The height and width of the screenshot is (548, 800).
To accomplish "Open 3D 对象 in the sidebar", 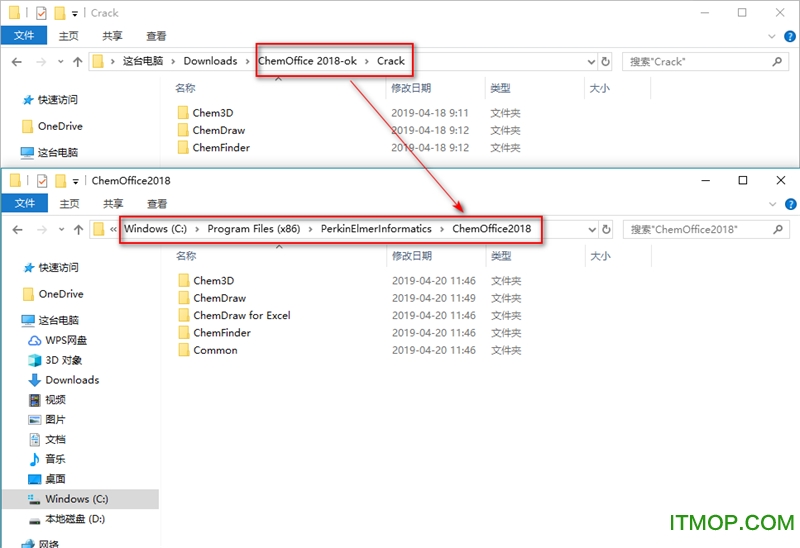I will pyautogui.click(x=63, y=360).
